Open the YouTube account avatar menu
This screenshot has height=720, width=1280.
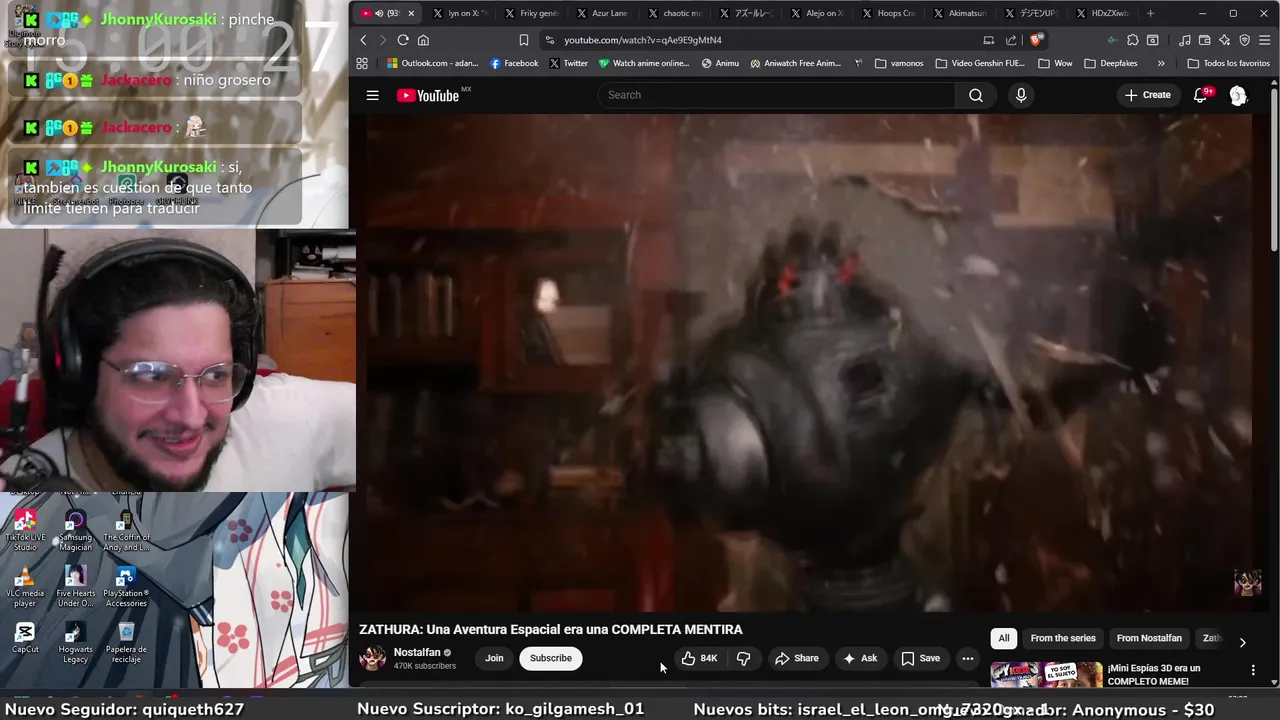pyautogui.click(x=1238, y=95)
